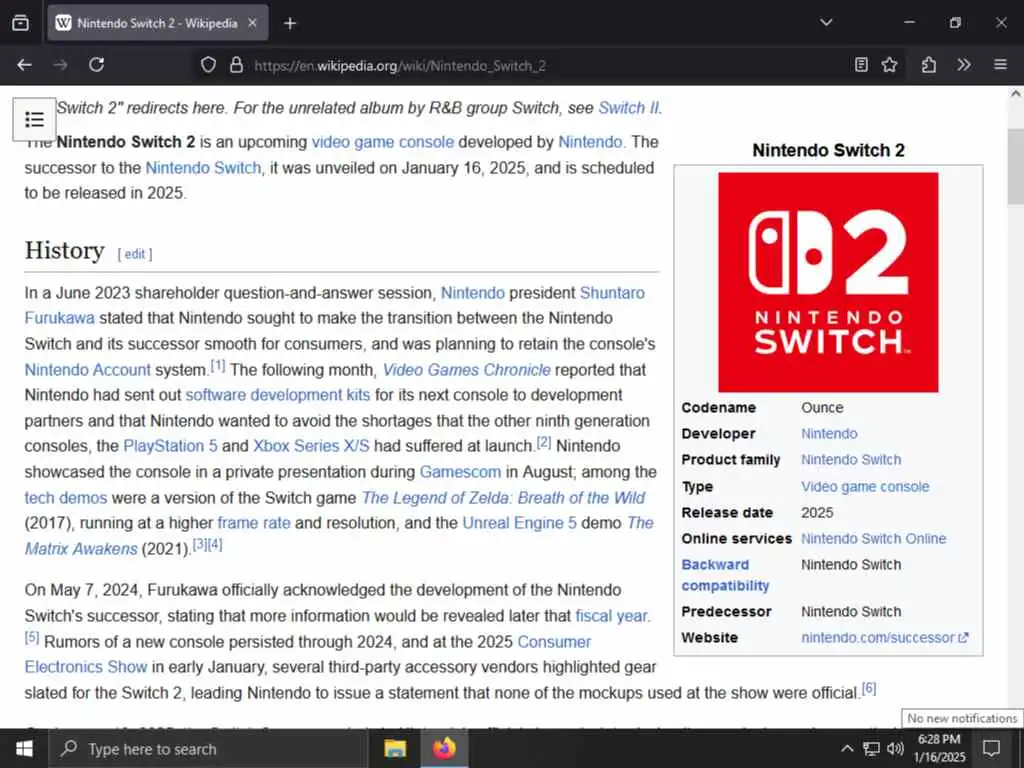Reload the current page
This screenshot has width=1024, height=768.
[x=97, y=65]
